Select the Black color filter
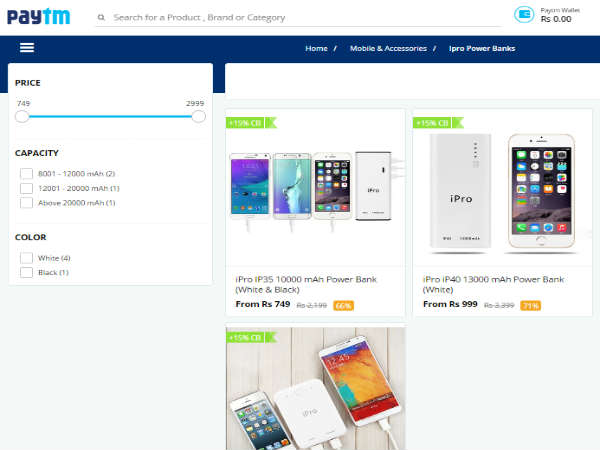 pos(26,272)
